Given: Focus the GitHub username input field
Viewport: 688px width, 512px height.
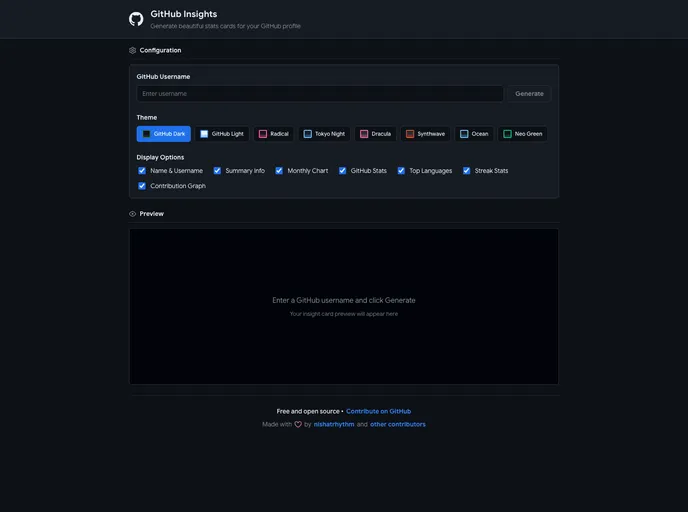Looking at the screenshot, I should 320,93.
